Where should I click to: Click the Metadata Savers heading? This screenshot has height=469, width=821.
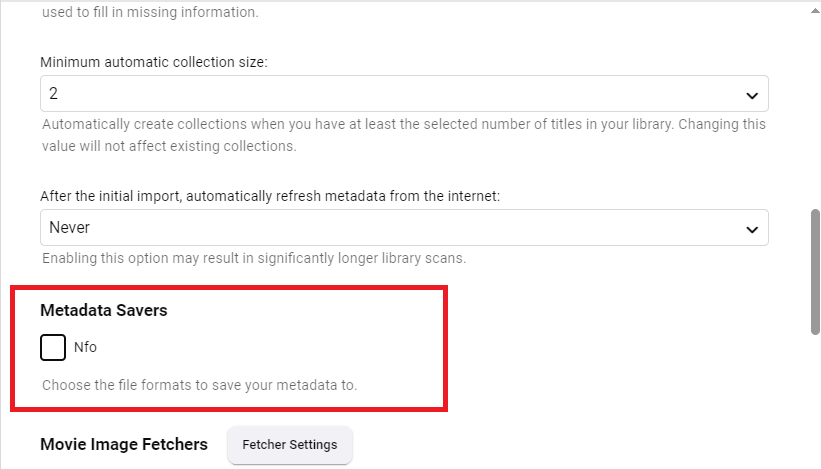104,310
